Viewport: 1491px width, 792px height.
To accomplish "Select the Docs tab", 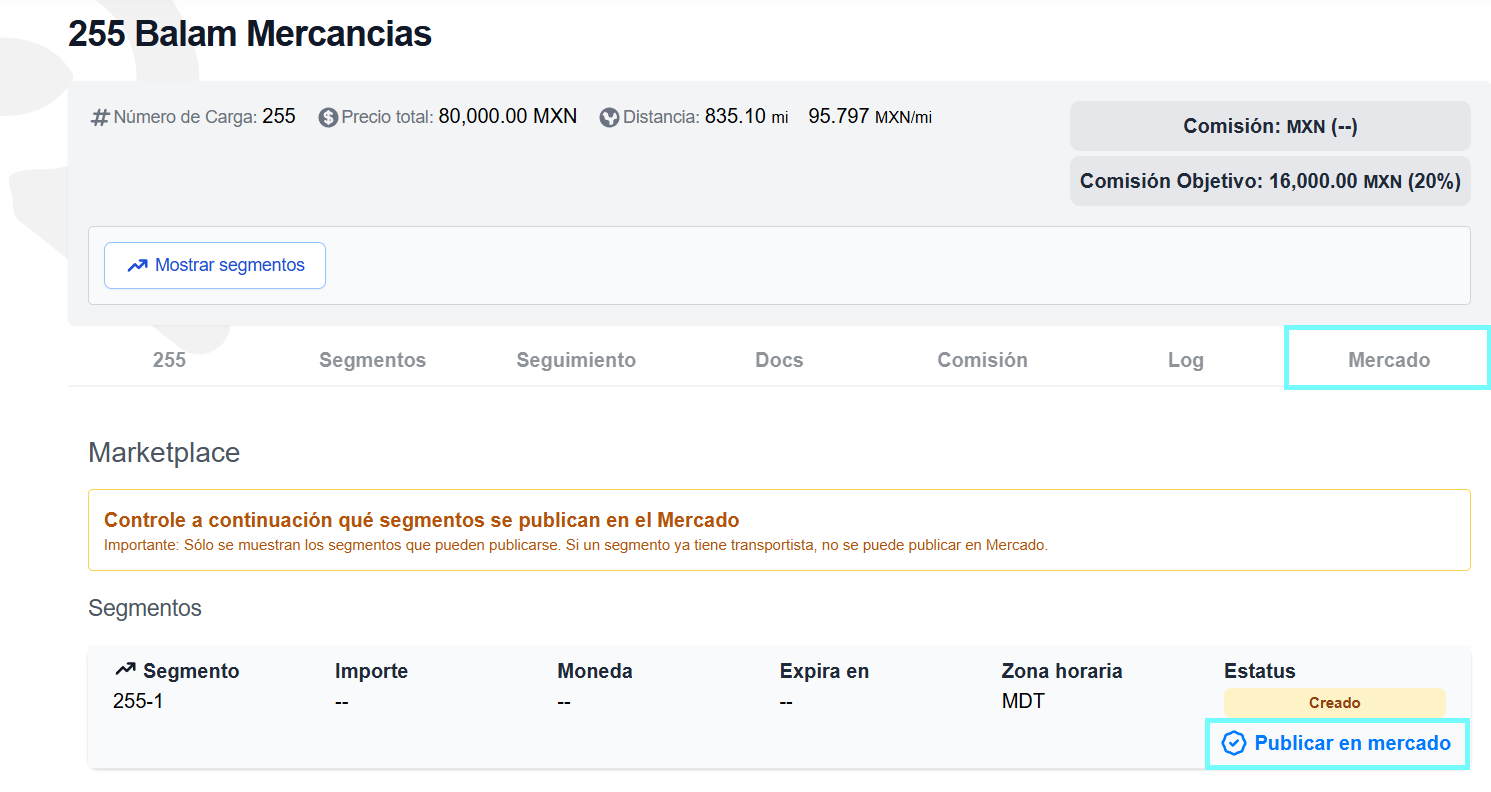I will pyautogui.click(x=779, y=360).
